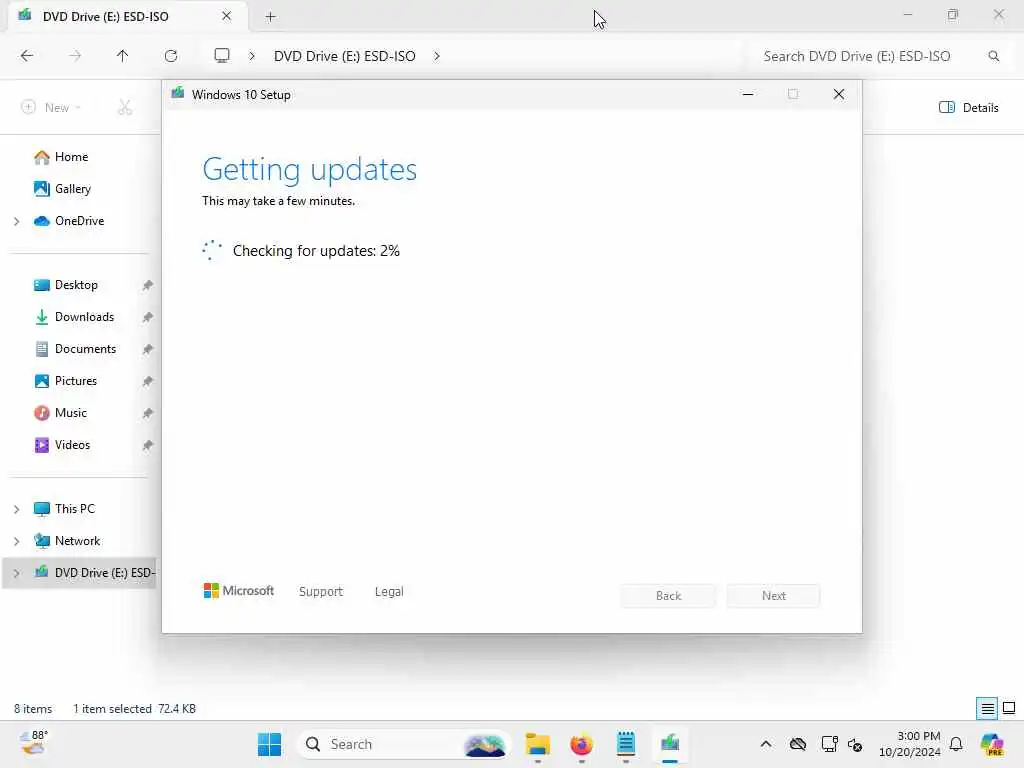Screen dimensions: 1024x768
Task: Open the Legal link in Setup
Action: (x=389, y=592)
